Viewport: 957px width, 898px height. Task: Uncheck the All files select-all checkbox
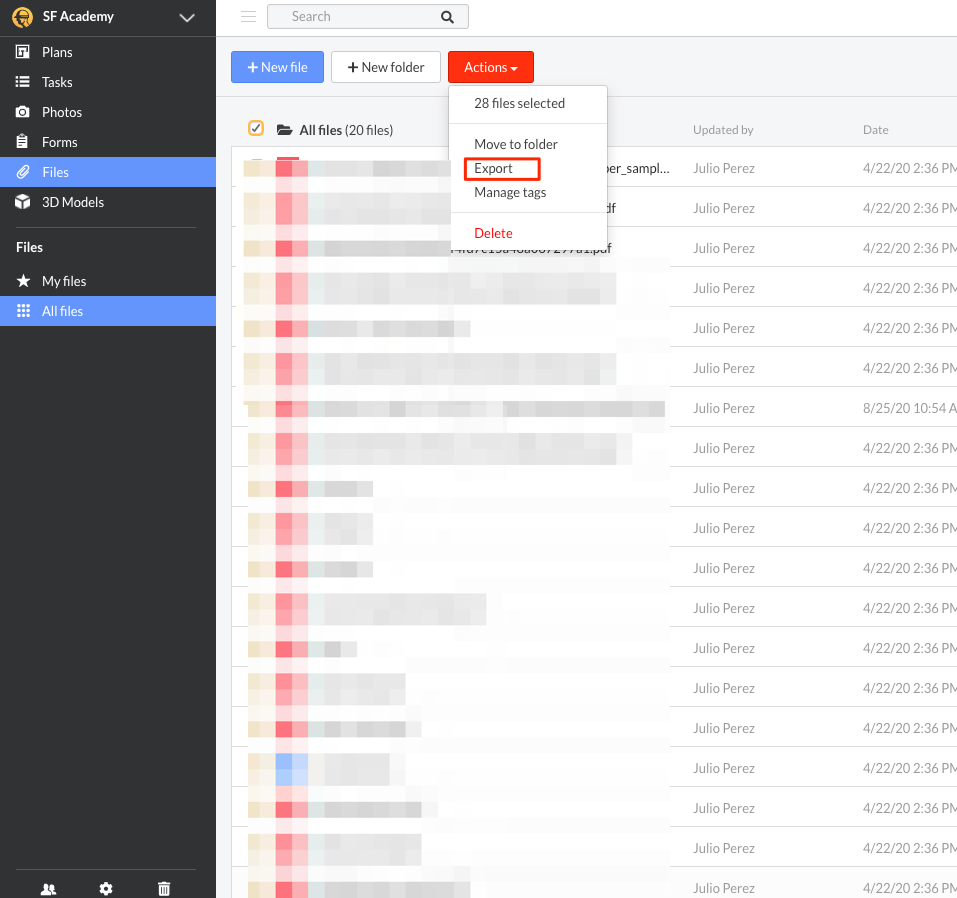[x=256, y=128]
